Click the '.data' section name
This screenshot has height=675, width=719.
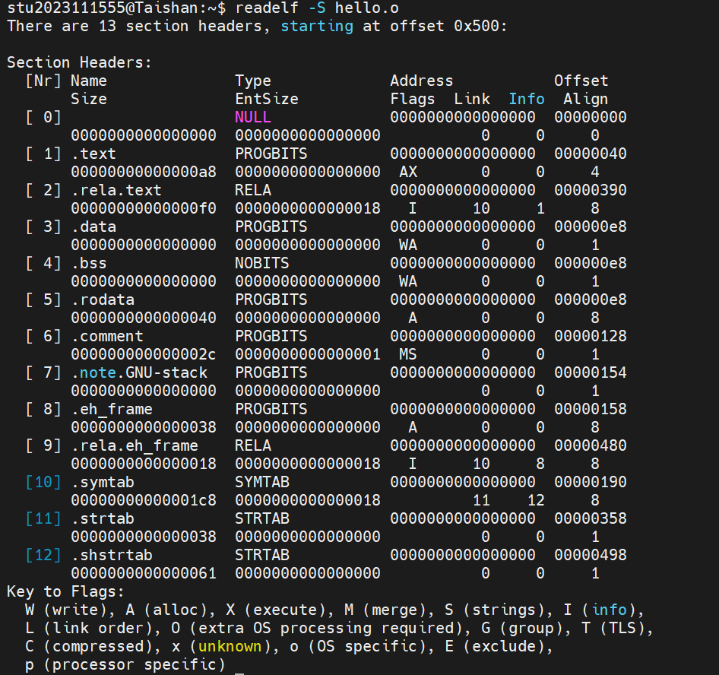[93, 227]
